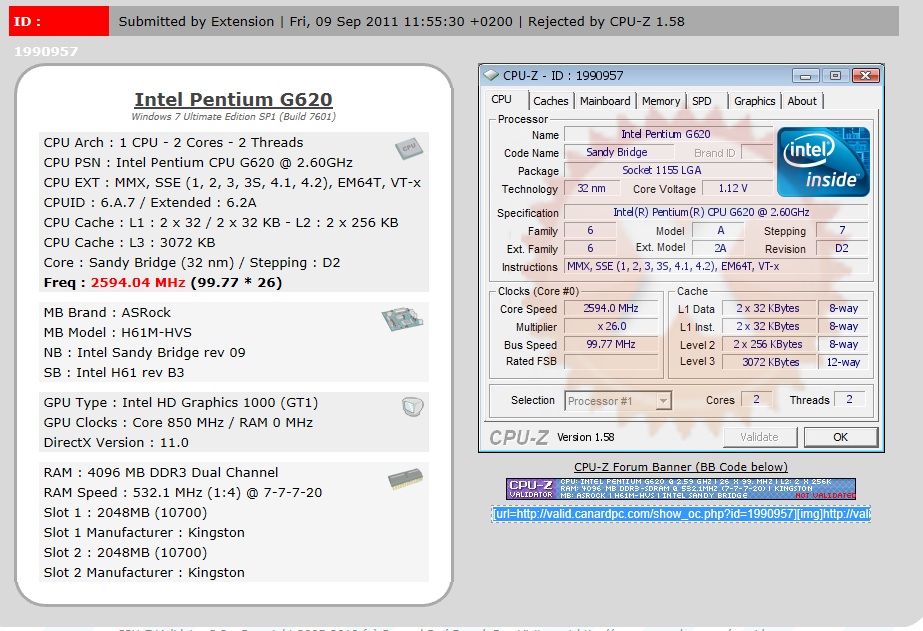Maximize the CPU-Z window
Screen dimensions: 923x631
835,76
